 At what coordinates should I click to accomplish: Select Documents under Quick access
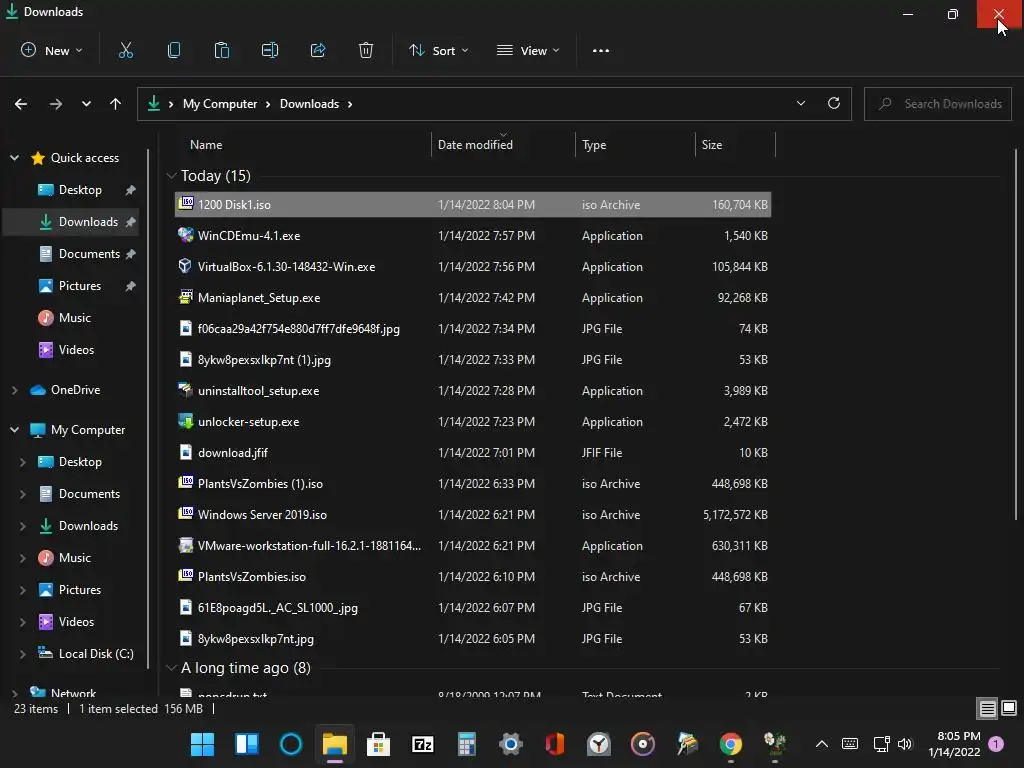coord(89,254)
